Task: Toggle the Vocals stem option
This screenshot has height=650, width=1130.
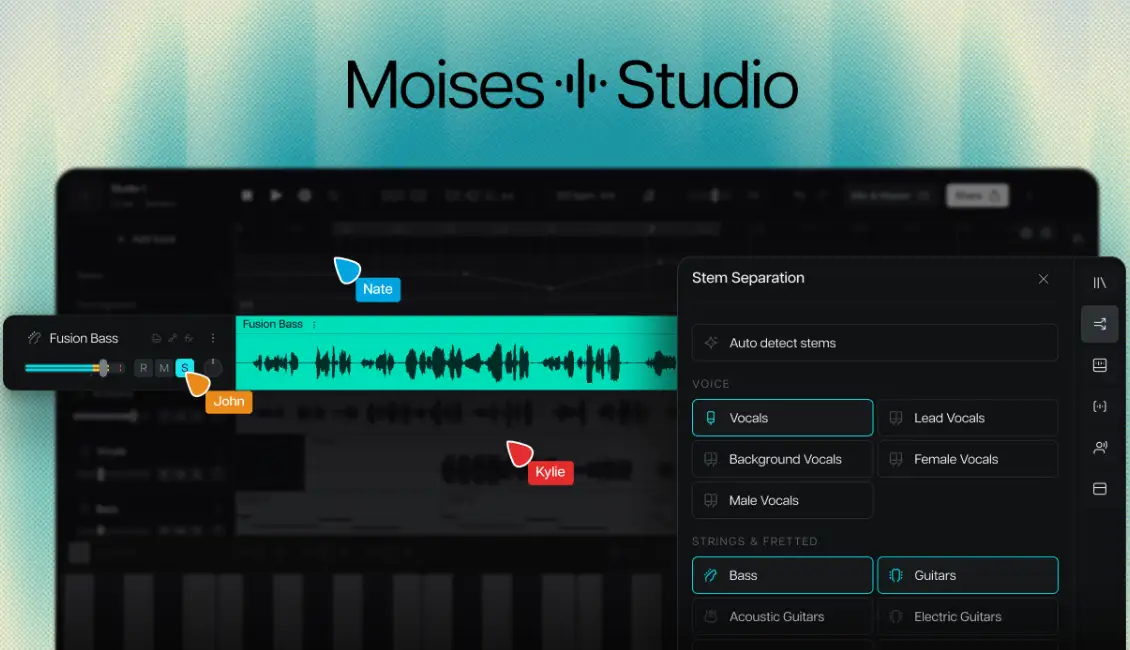Action: click(782, 418)
